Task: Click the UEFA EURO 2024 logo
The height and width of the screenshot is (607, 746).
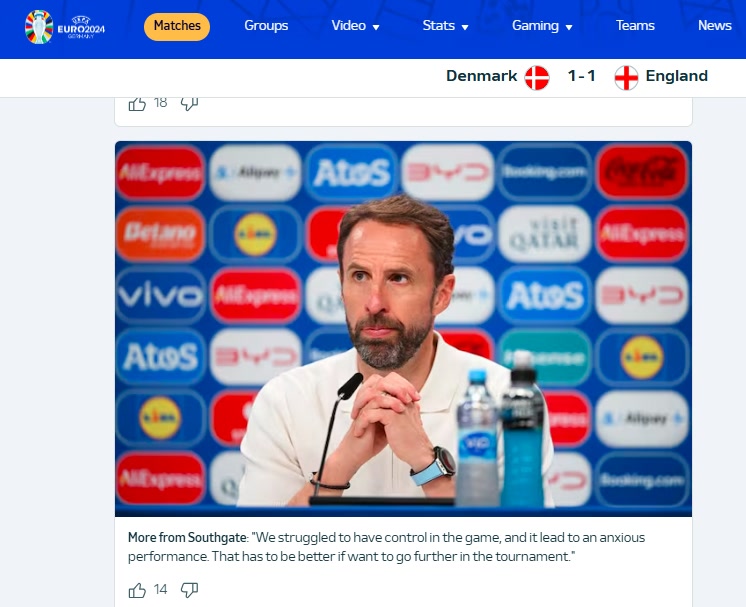Action: point(65,27)
